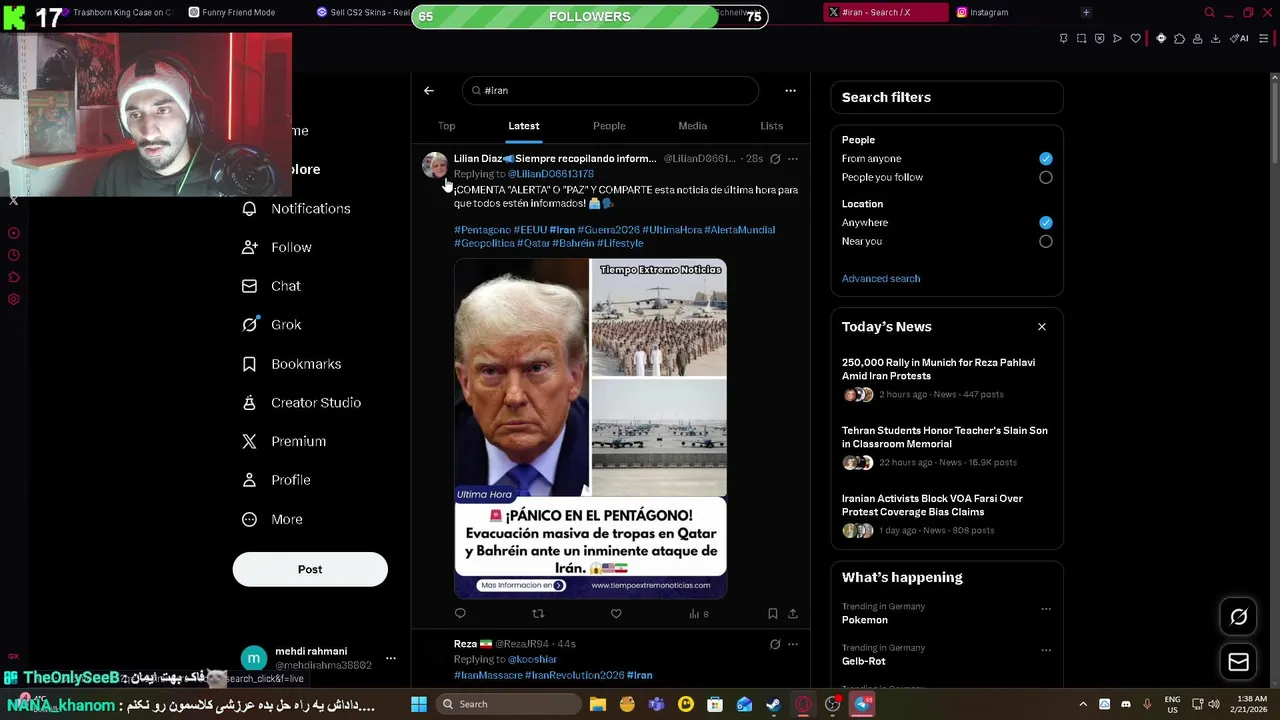Add page to browser favorites heart
Image resolution: width=1280 pixels, height=720 pixels.
pyautogui.click(x=1135, y=38)
